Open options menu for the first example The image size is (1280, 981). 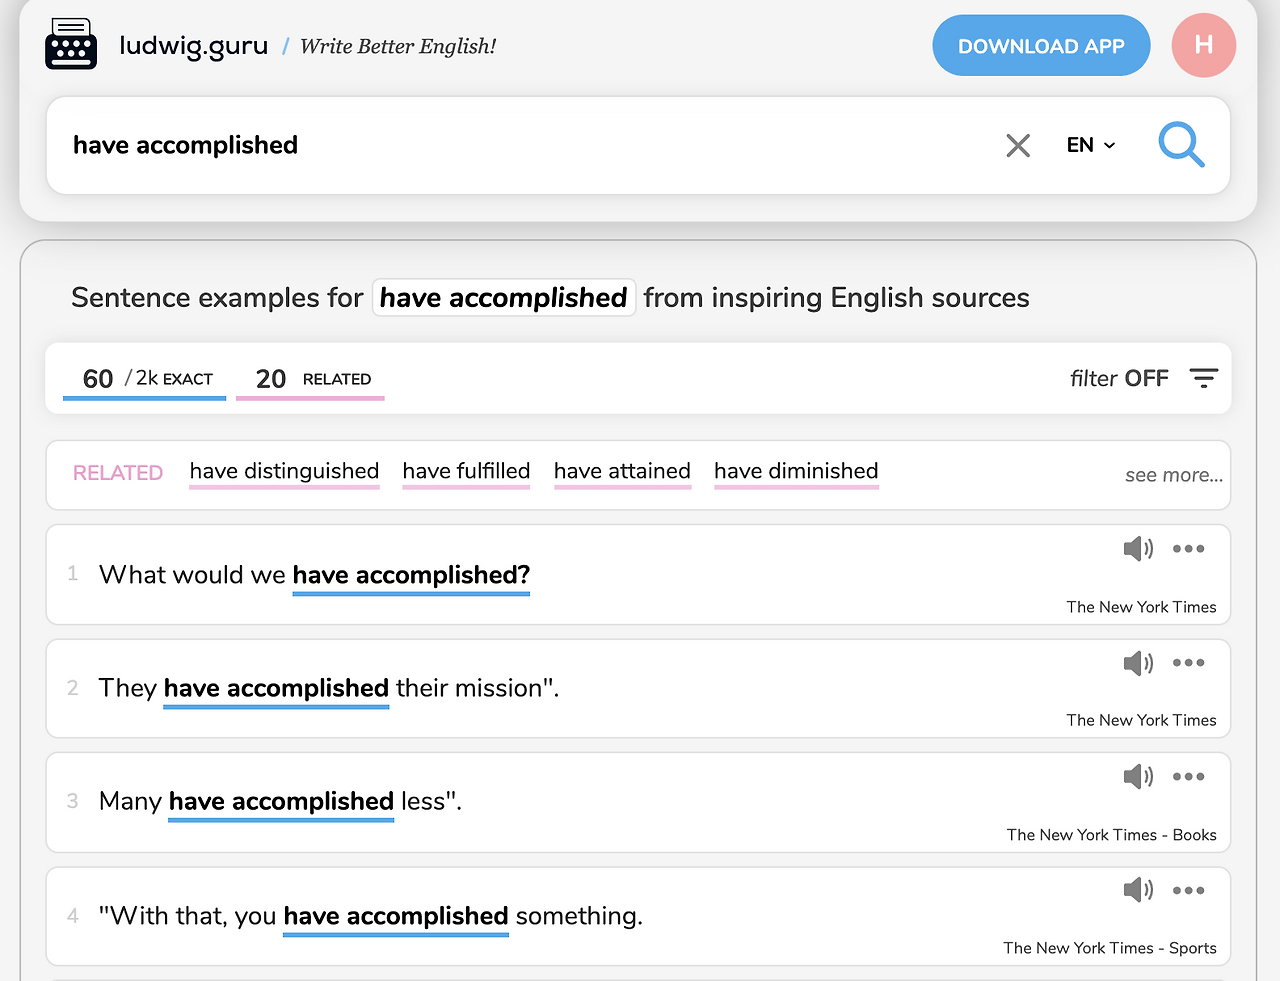[1188, 548]
